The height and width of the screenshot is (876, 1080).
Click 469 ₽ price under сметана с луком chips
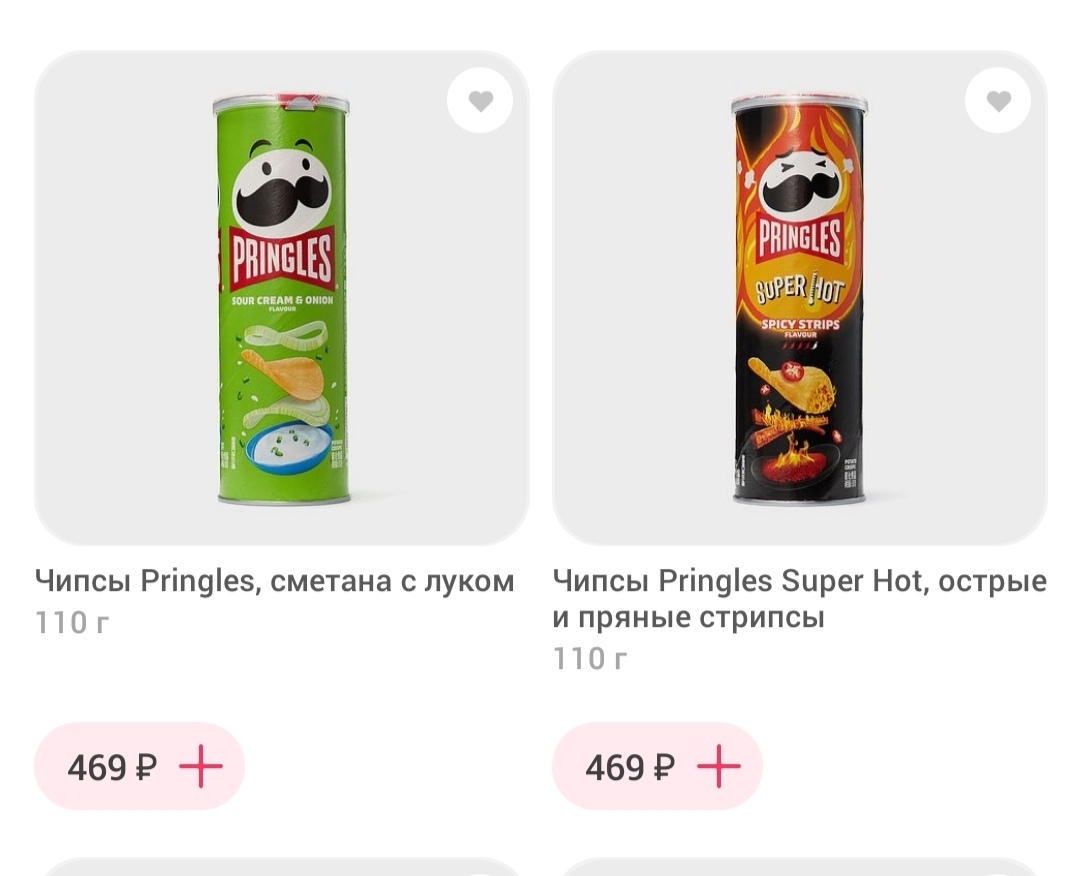[x=112, y=767]
